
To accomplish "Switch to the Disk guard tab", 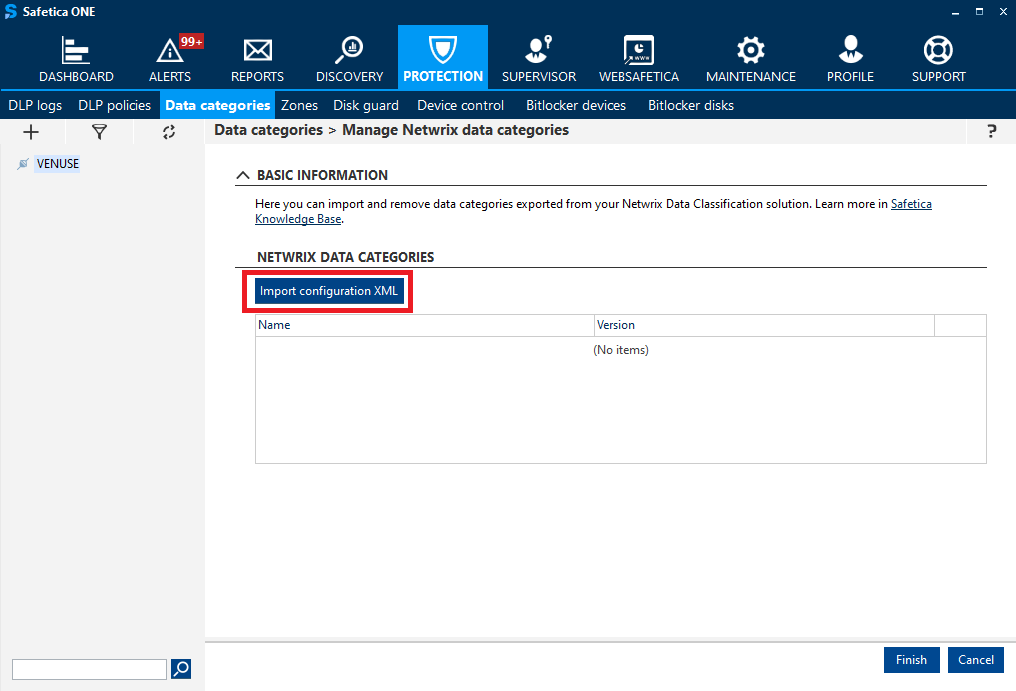I will click(366, 105).
